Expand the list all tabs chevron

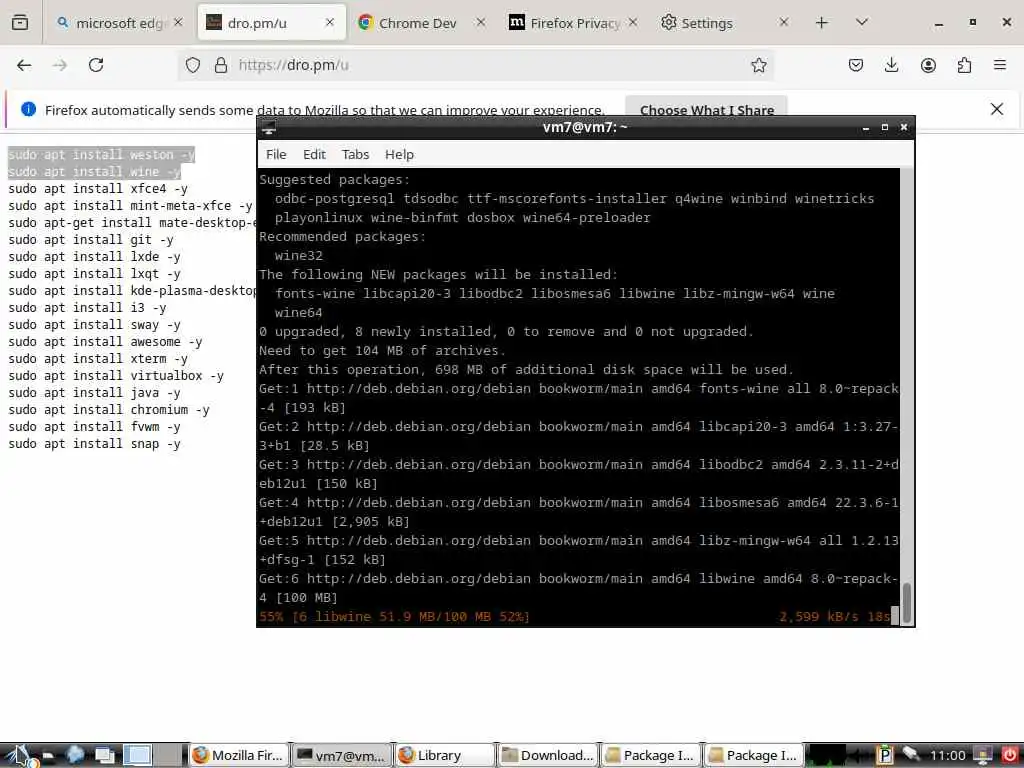pos(861,22)
